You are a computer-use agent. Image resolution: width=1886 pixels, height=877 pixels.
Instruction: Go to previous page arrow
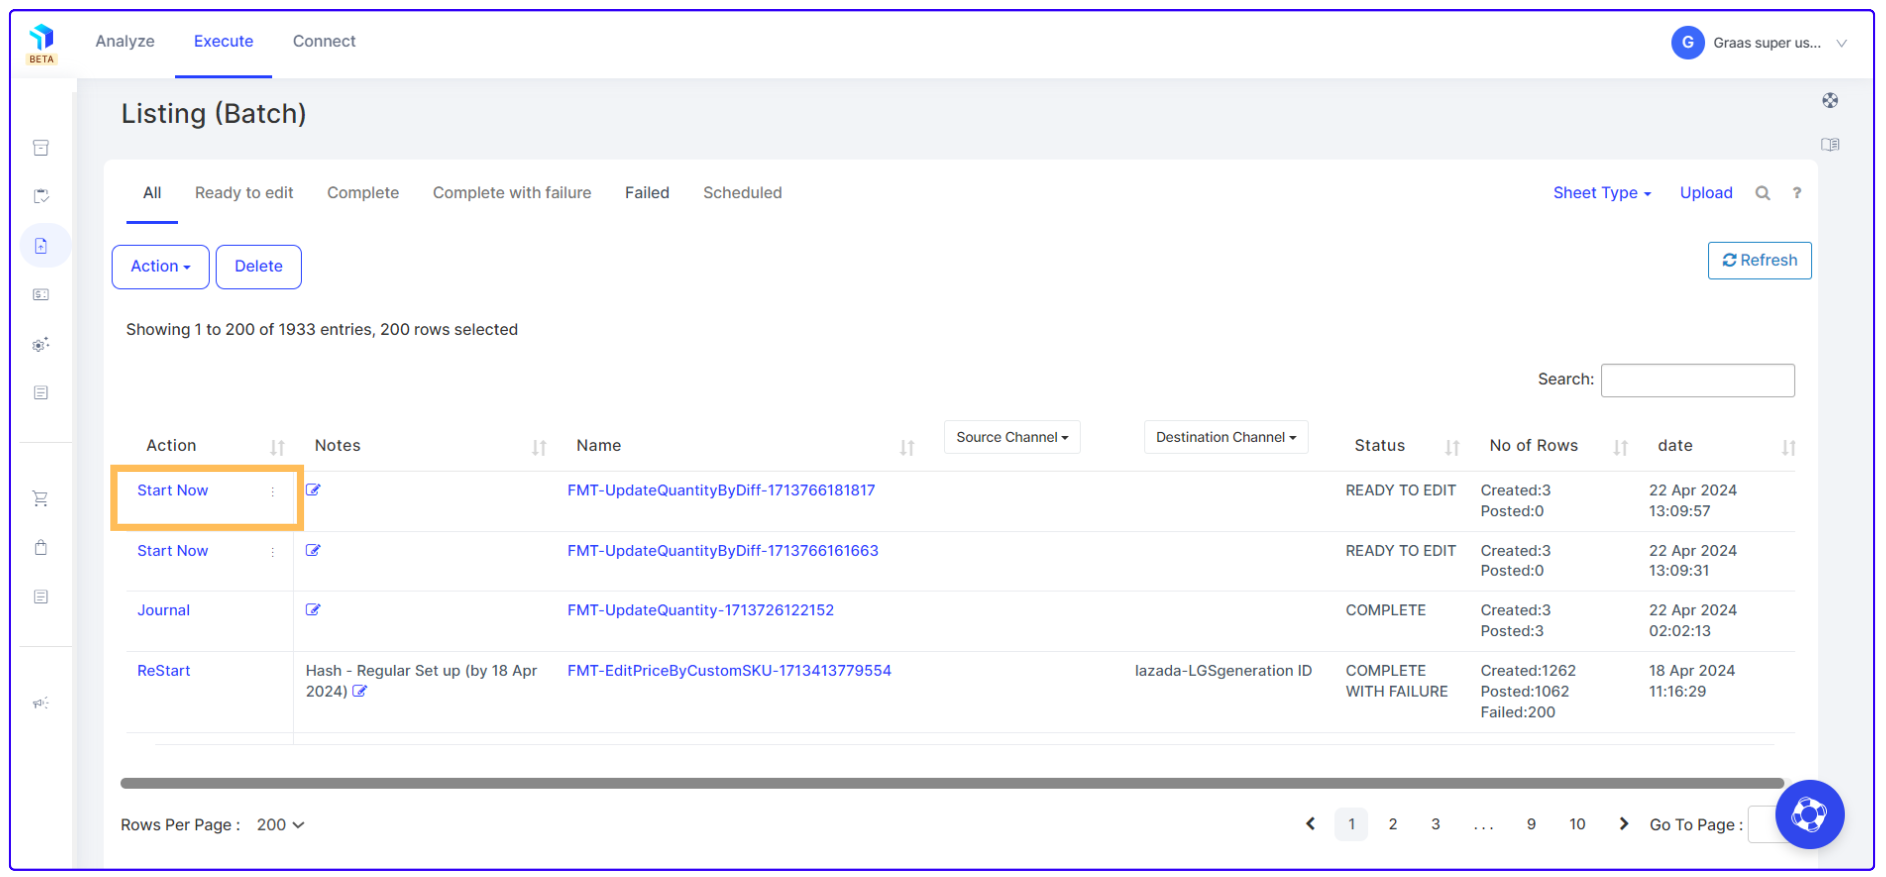tap(1310, 824)
